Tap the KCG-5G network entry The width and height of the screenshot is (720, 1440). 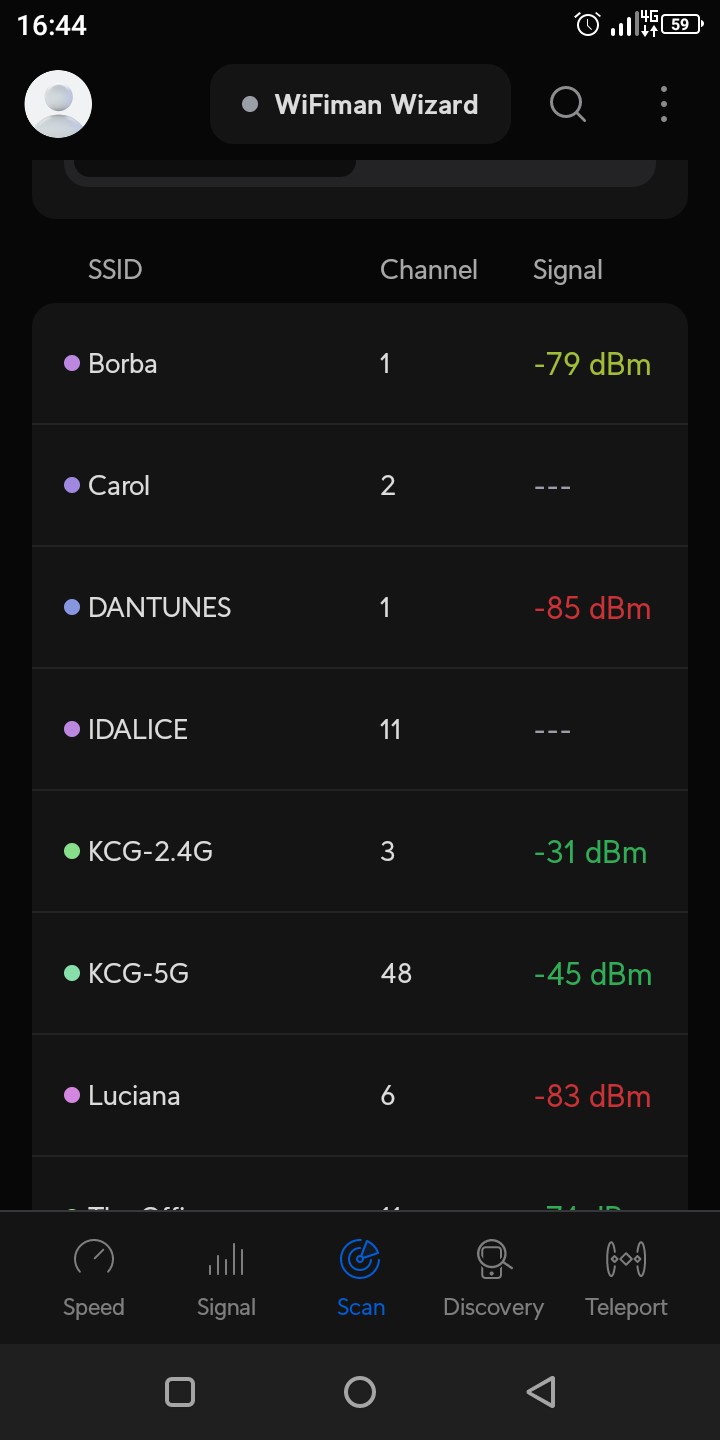click(x=360, y=974)
